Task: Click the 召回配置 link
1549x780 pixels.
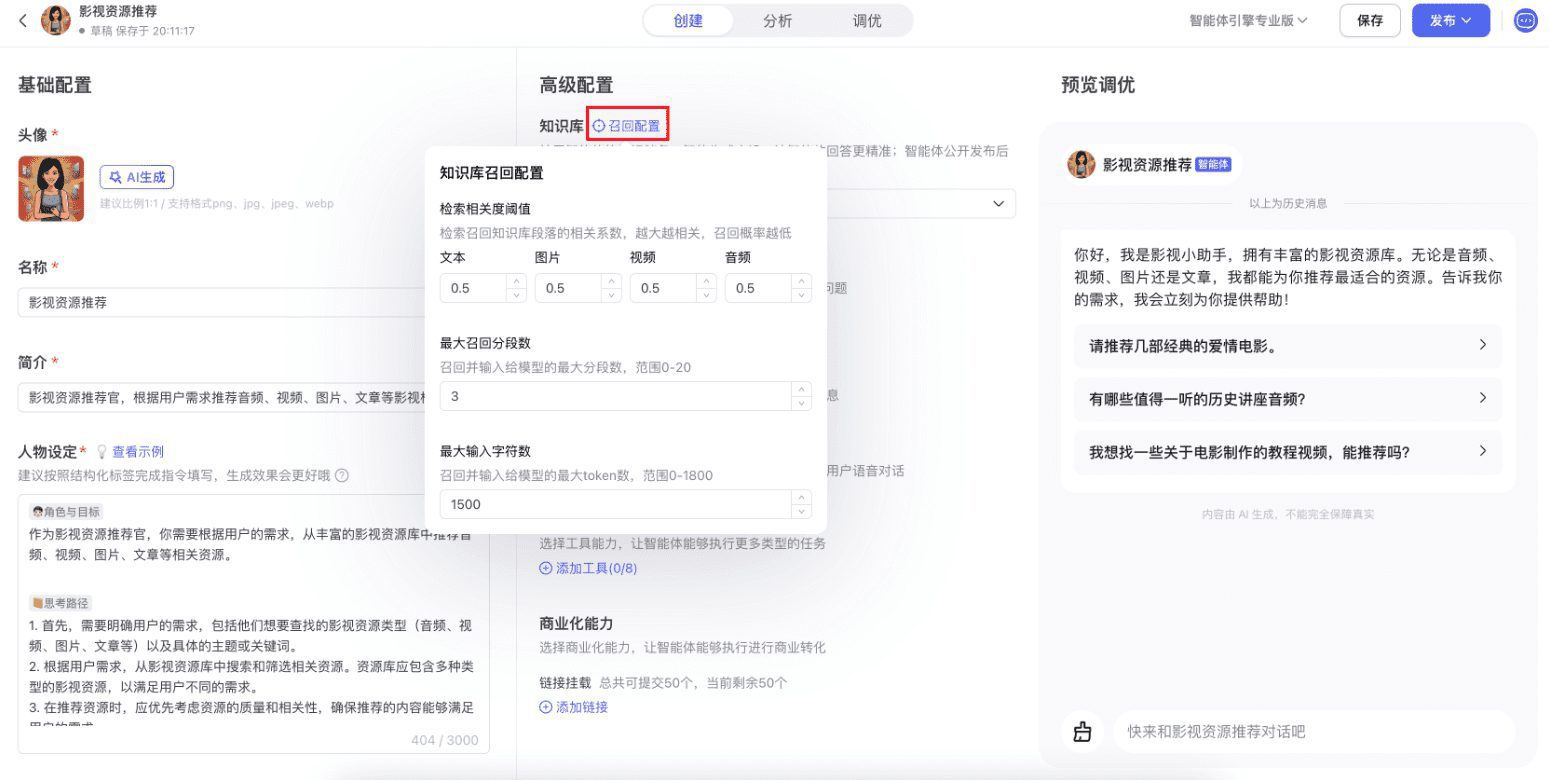Action: (627, 126)
